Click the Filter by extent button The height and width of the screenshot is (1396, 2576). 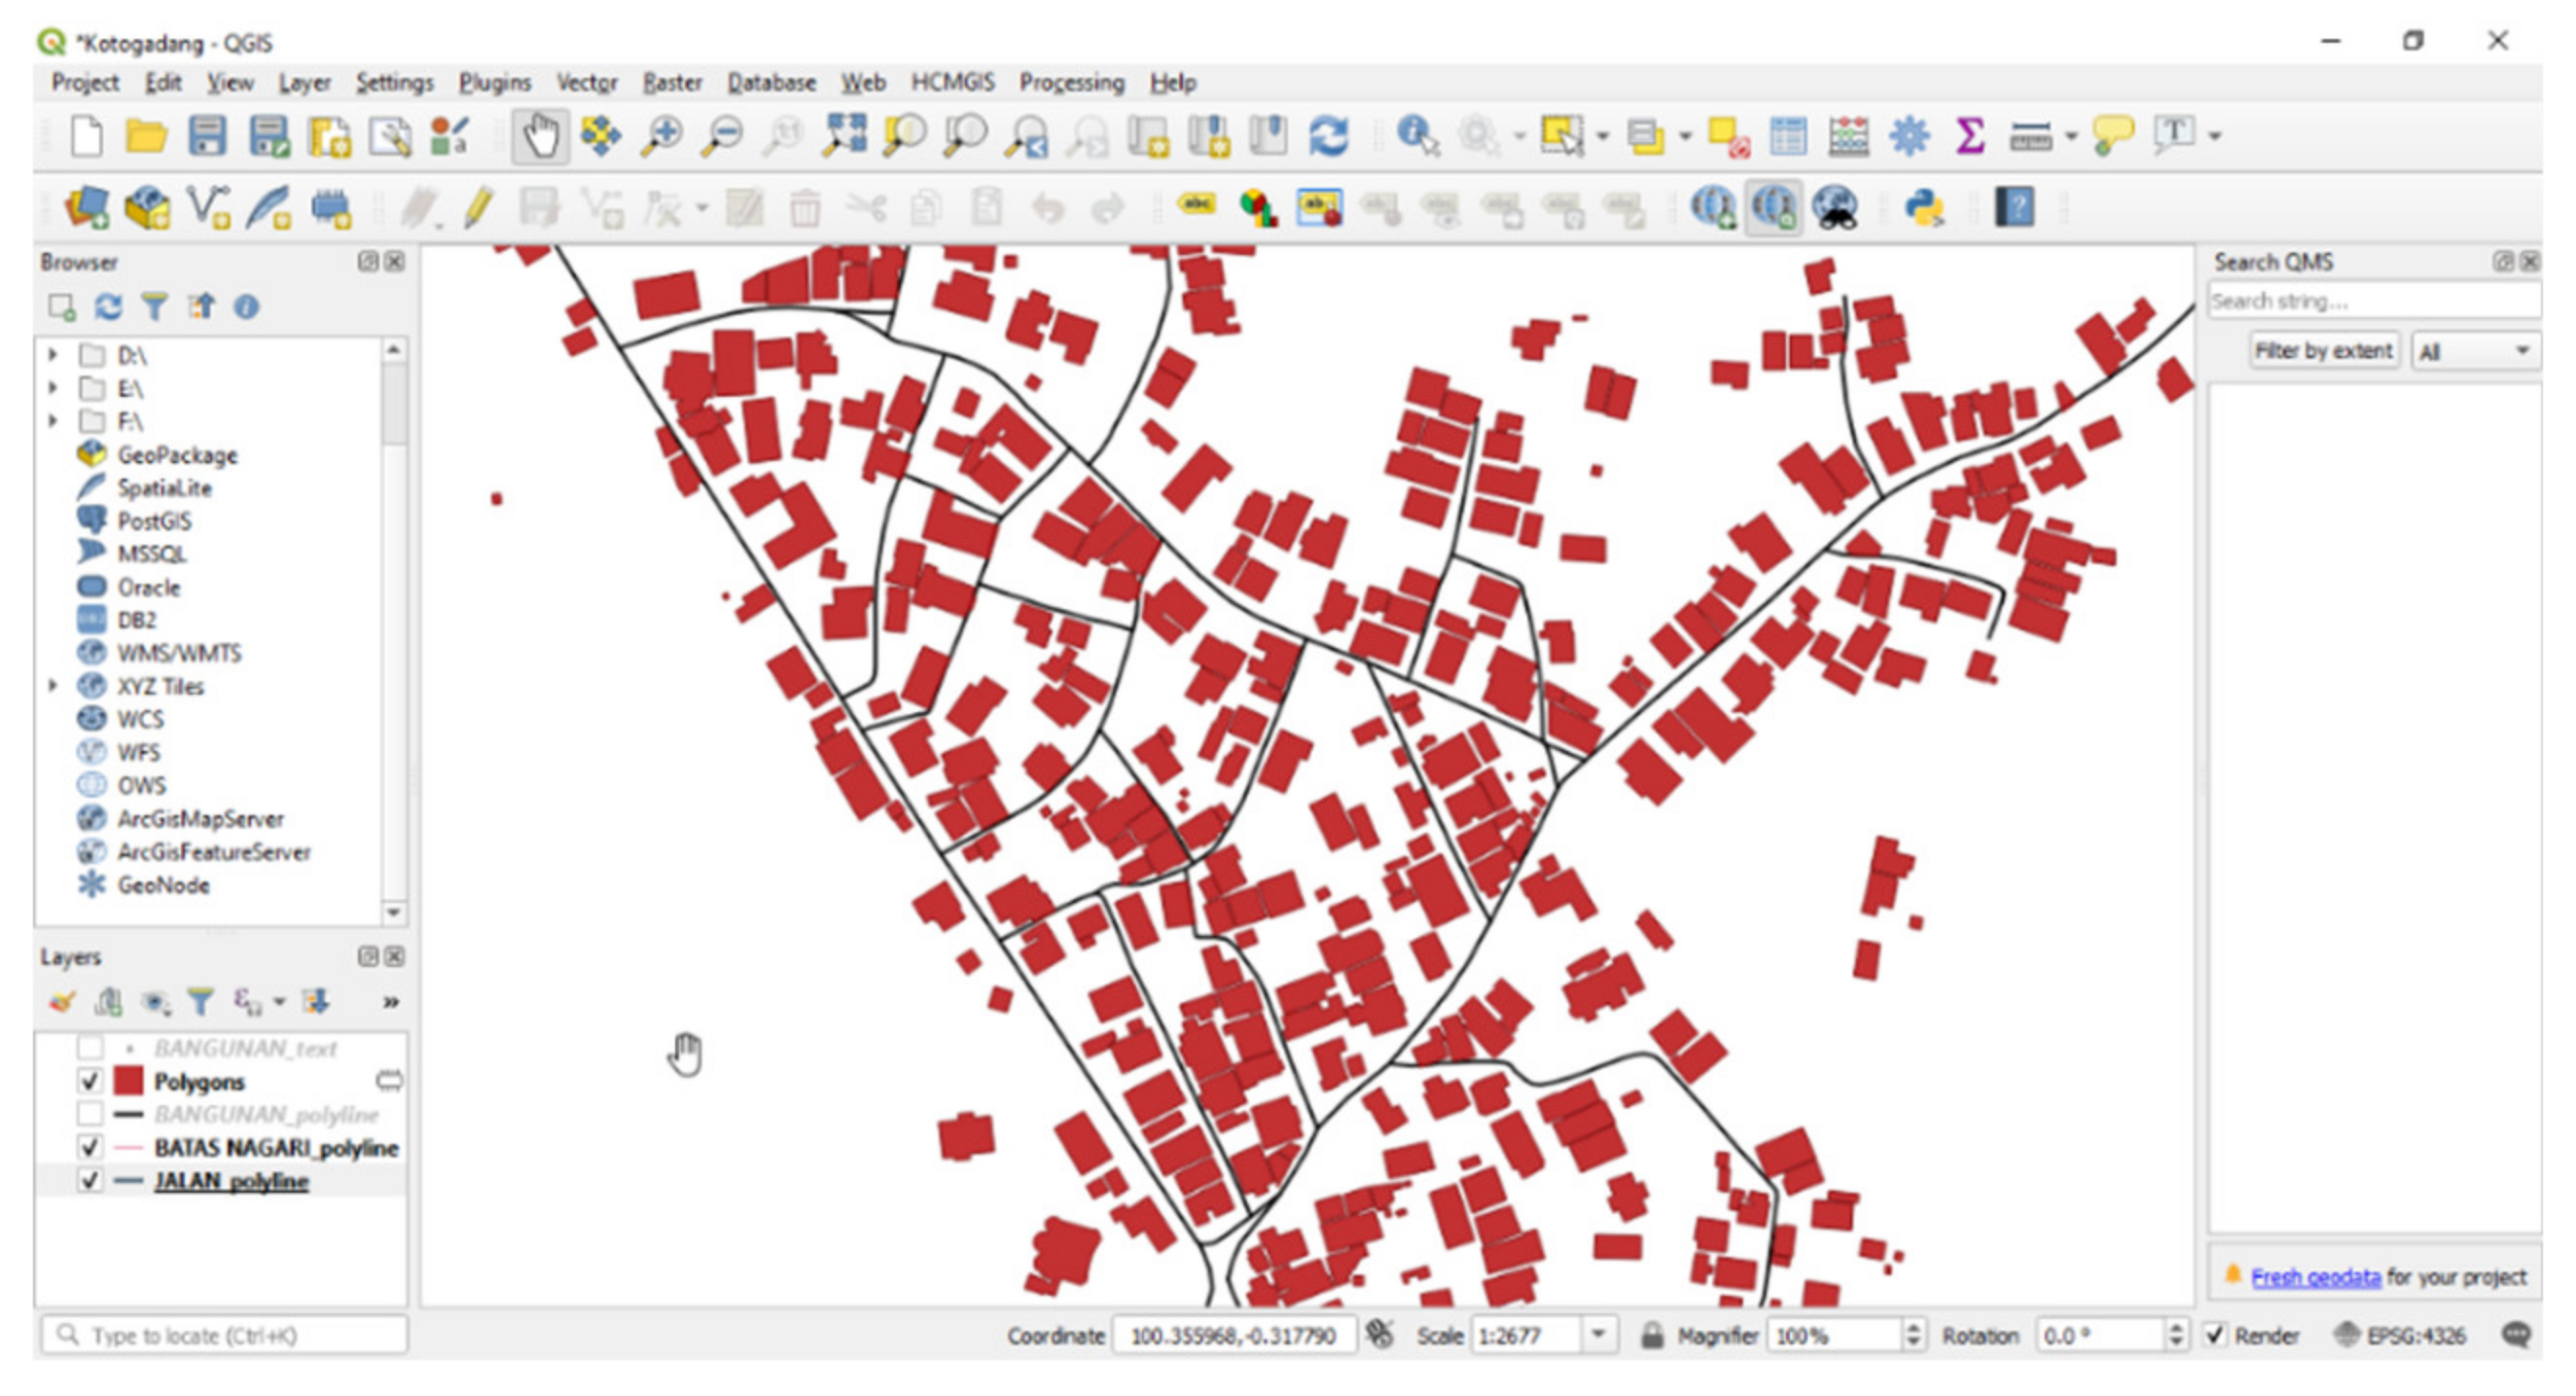[x=2323, y=352]
